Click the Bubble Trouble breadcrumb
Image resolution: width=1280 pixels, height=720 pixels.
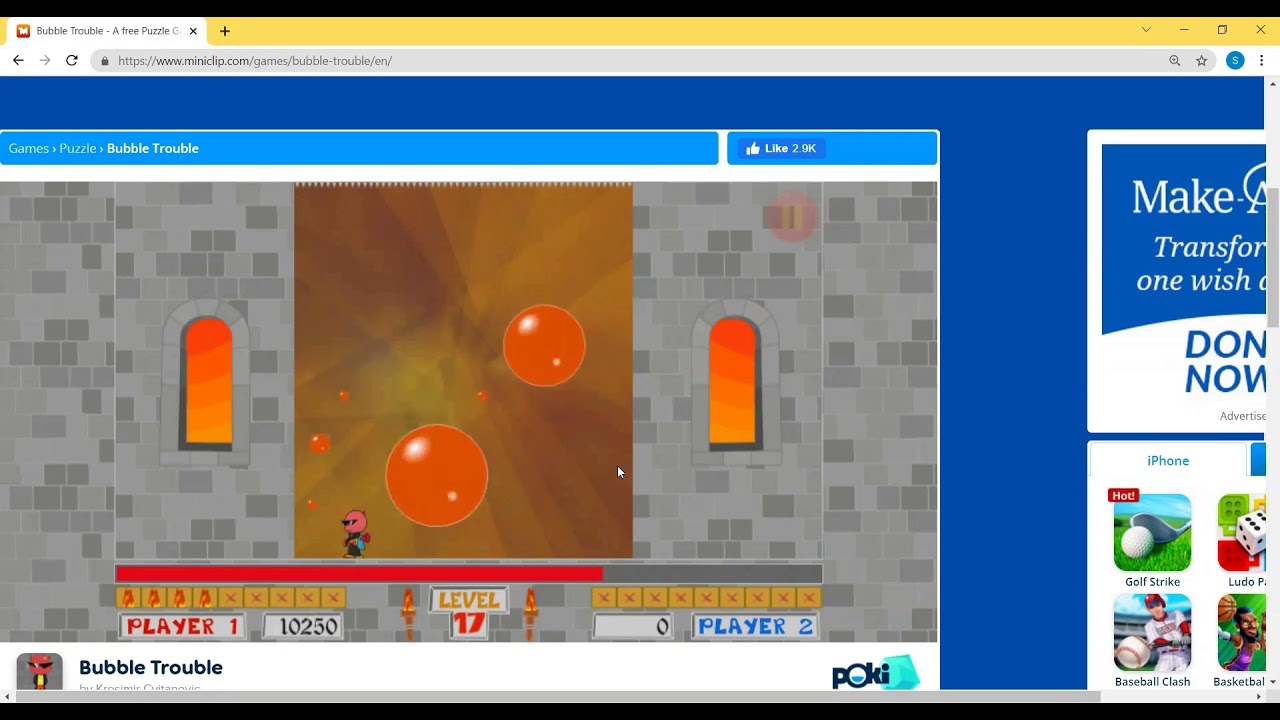[153, 148]
